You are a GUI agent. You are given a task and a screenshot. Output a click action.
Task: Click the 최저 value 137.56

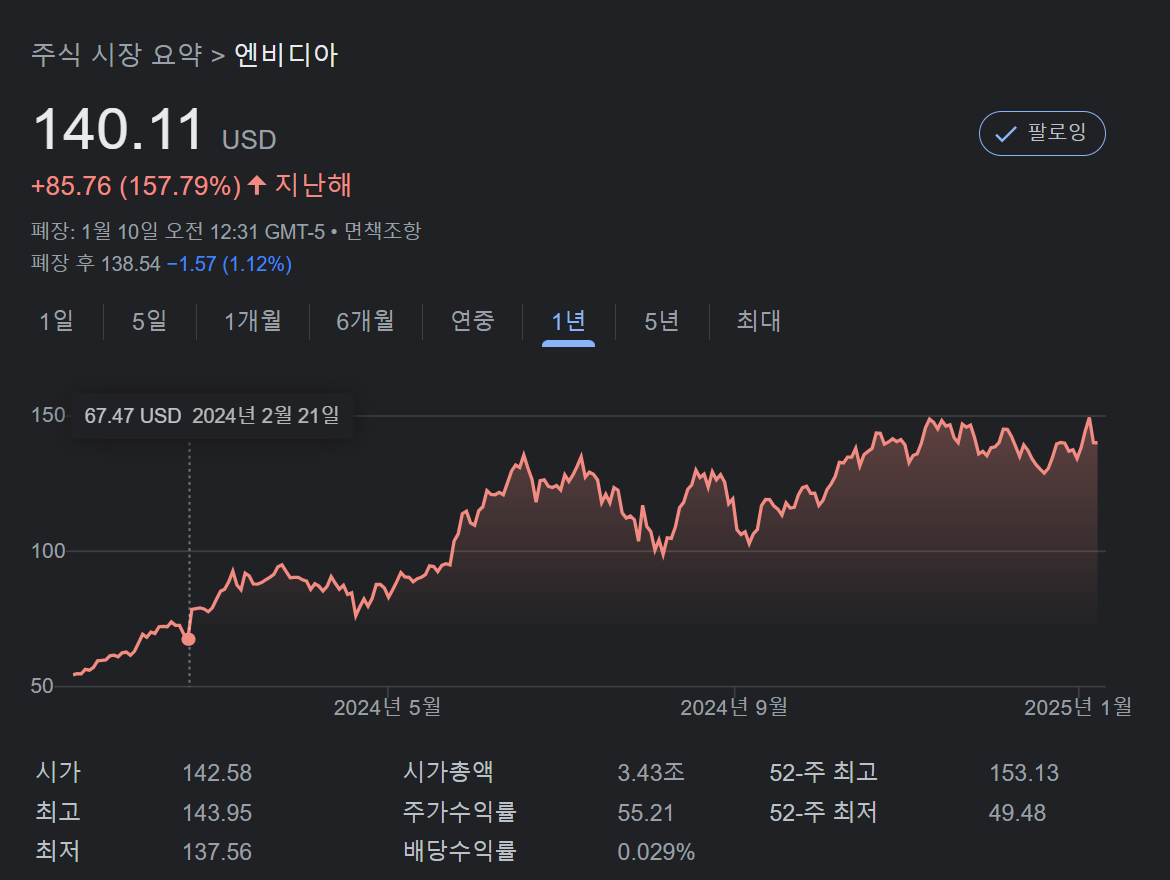pos(217,852)
